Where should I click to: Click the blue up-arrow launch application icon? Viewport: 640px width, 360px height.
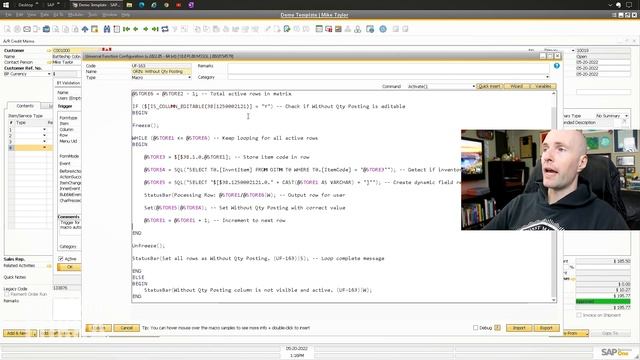pyautogui.click(x=85, y=29)
